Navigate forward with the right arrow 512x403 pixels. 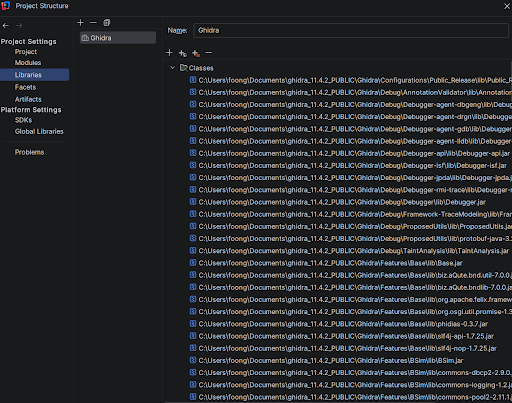tap(19, 26)
